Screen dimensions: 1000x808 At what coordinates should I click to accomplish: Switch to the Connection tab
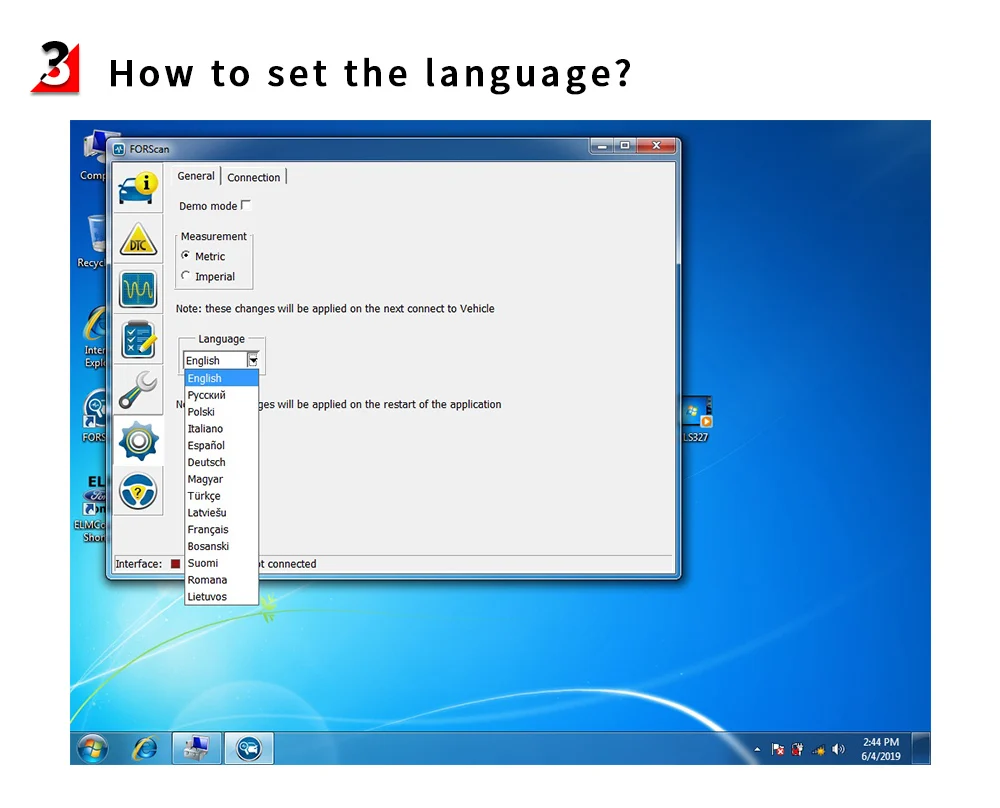[x=253, y=177]
